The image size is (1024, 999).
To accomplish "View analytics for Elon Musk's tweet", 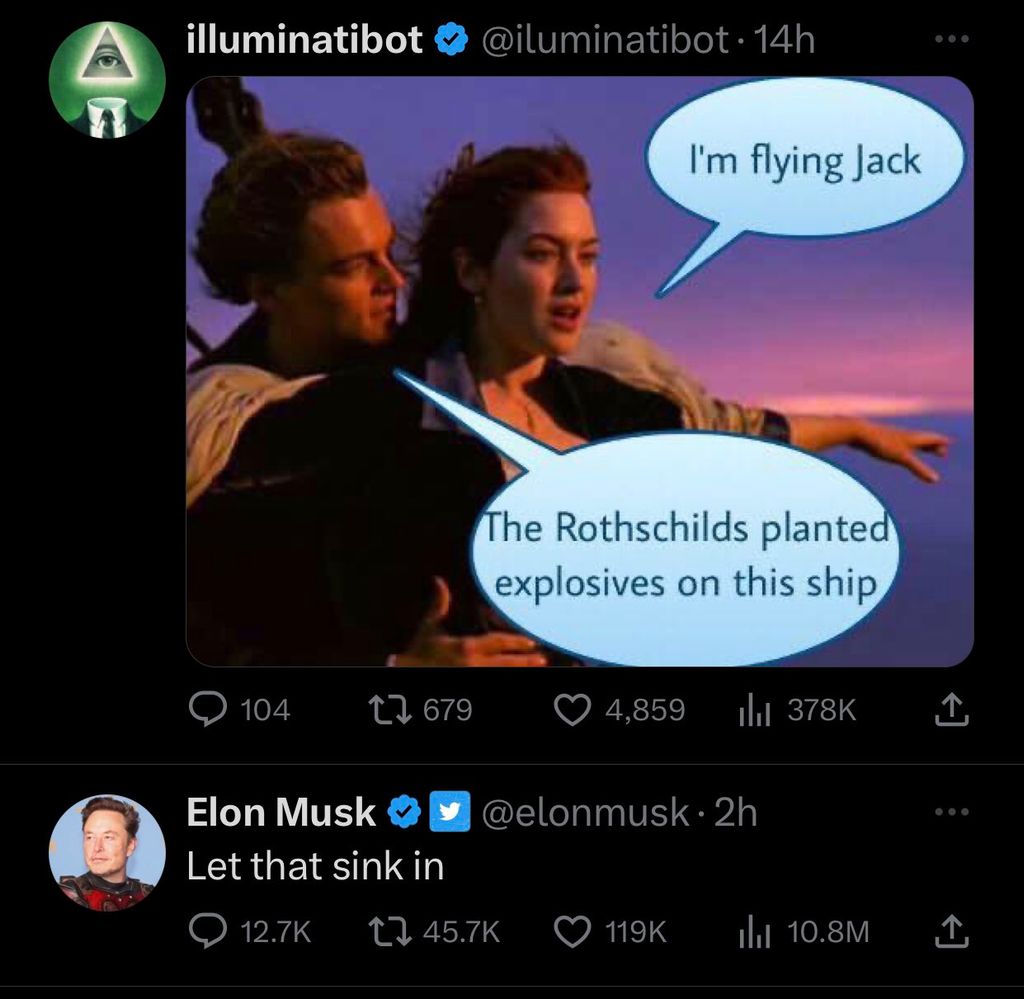I will click(752, 932).
